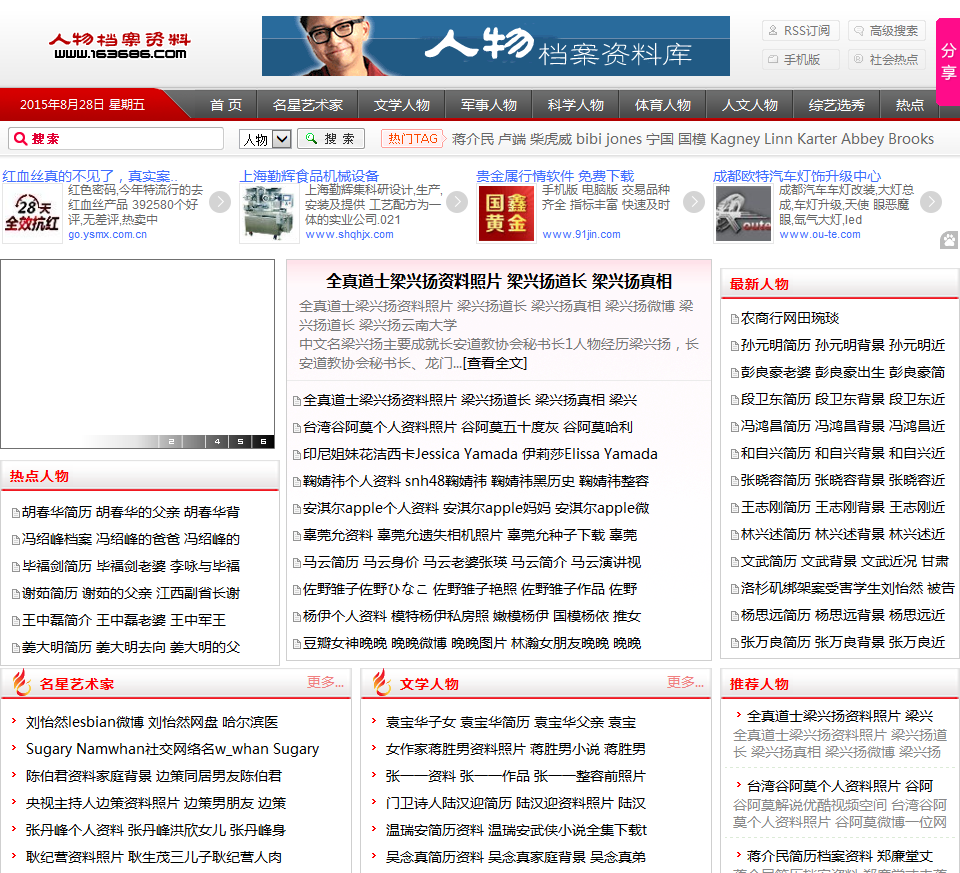Viewport: 960px width, 873px height.
Task: Click the gray paw icon at right edge
Action: tap(950, 240)
